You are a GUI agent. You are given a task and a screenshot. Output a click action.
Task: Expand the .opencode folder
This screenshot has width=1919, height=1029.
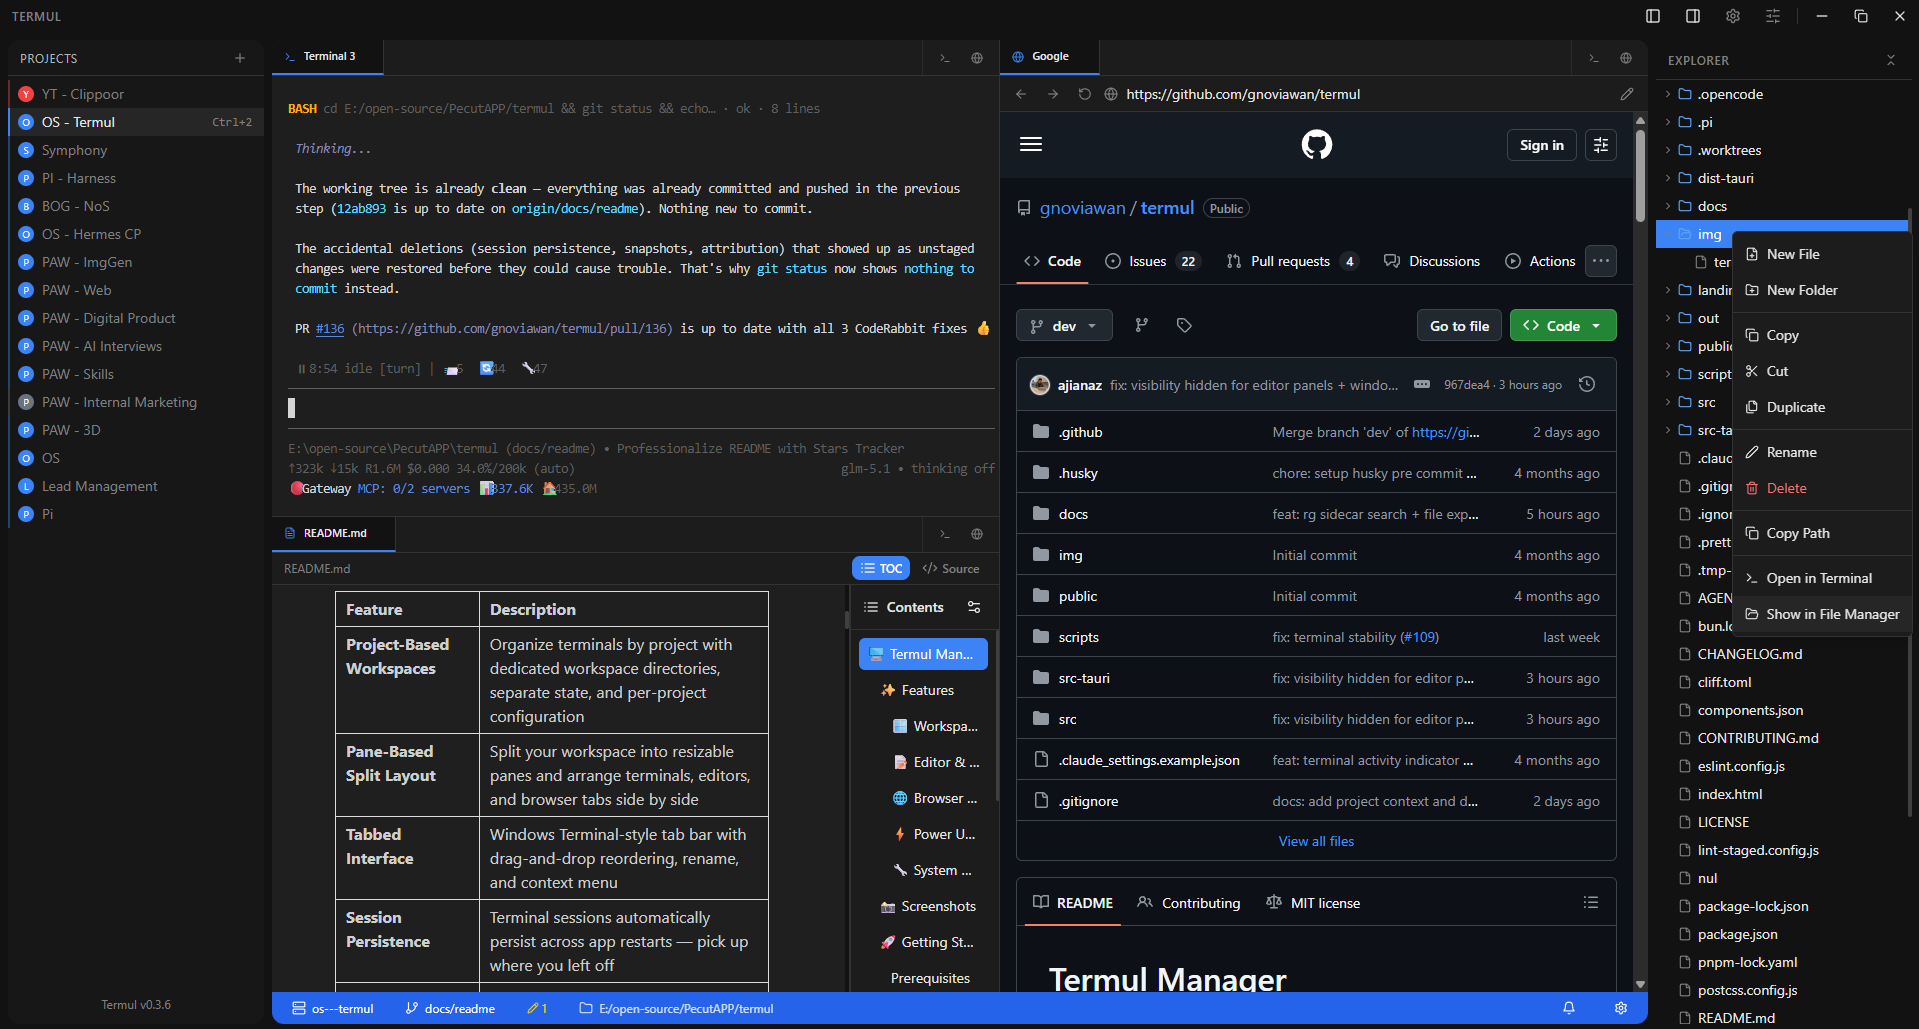tap(1668, 94)
